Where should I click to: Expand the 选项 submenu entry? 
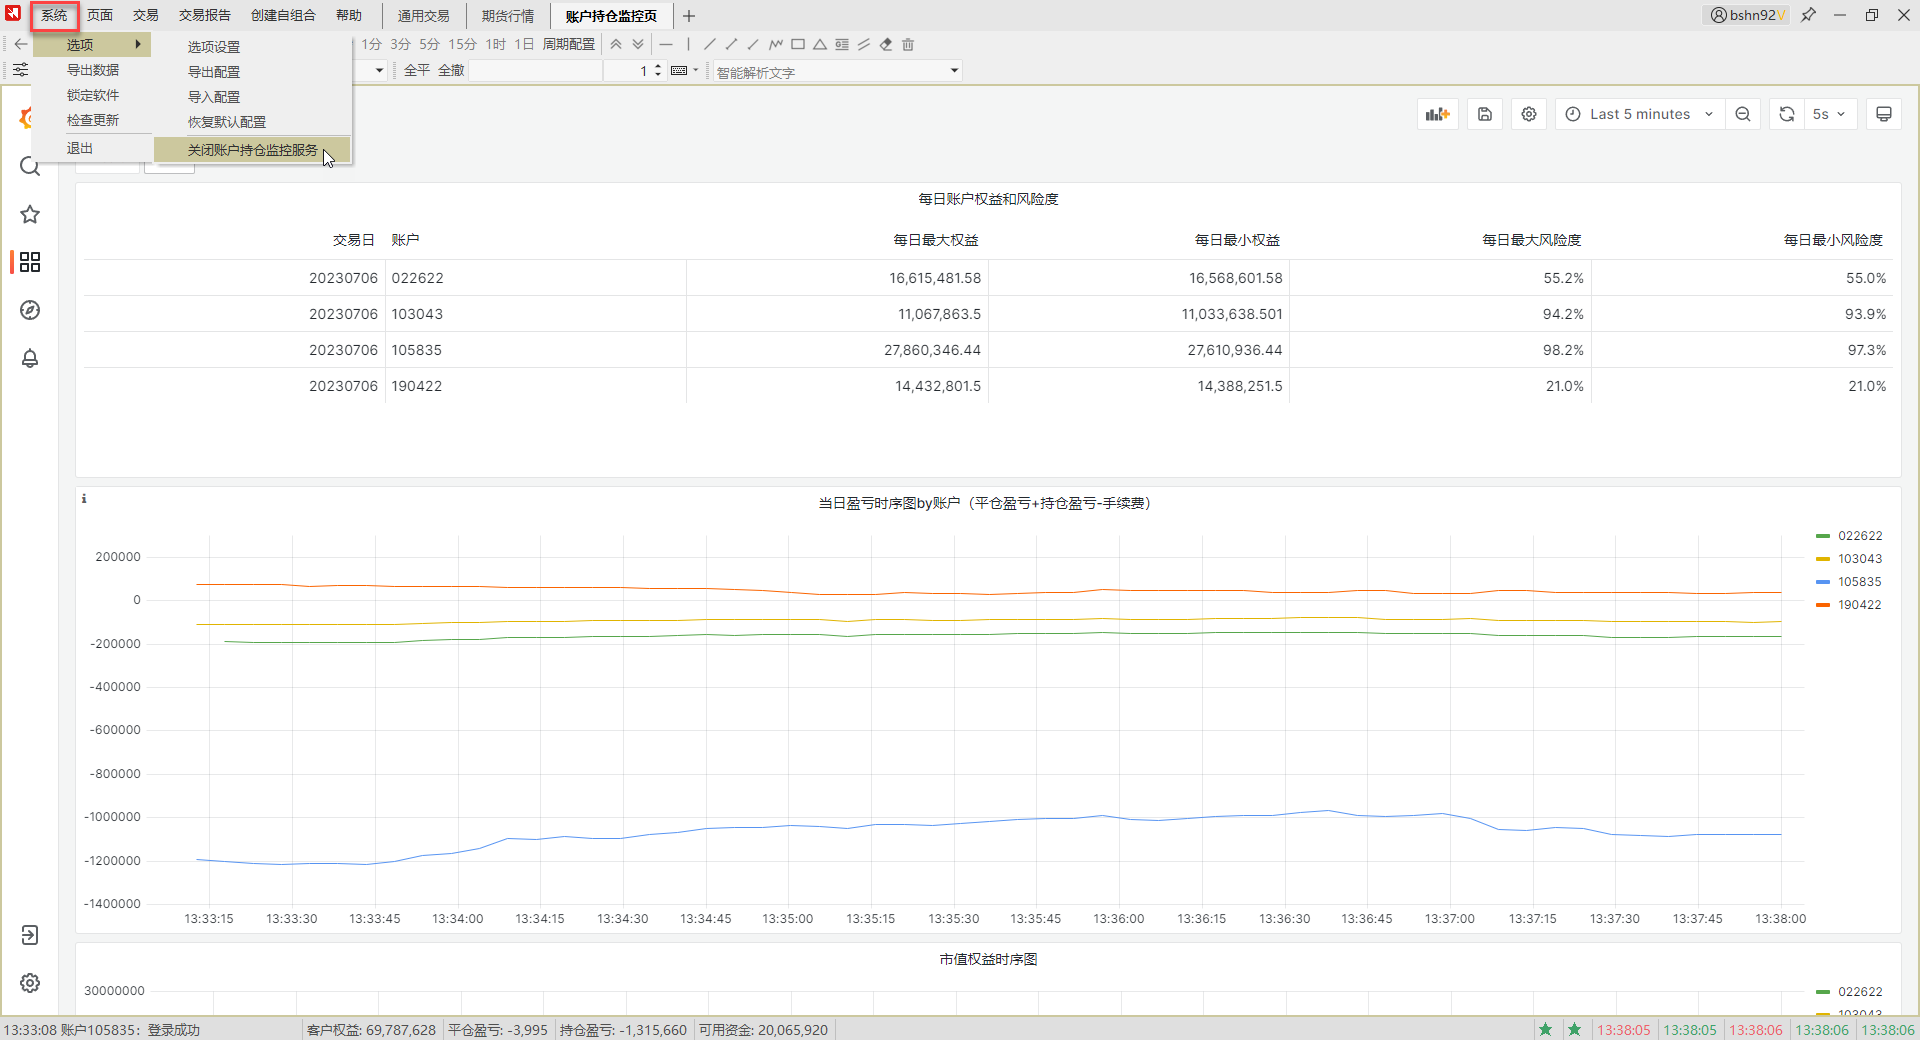pos(92,44)
